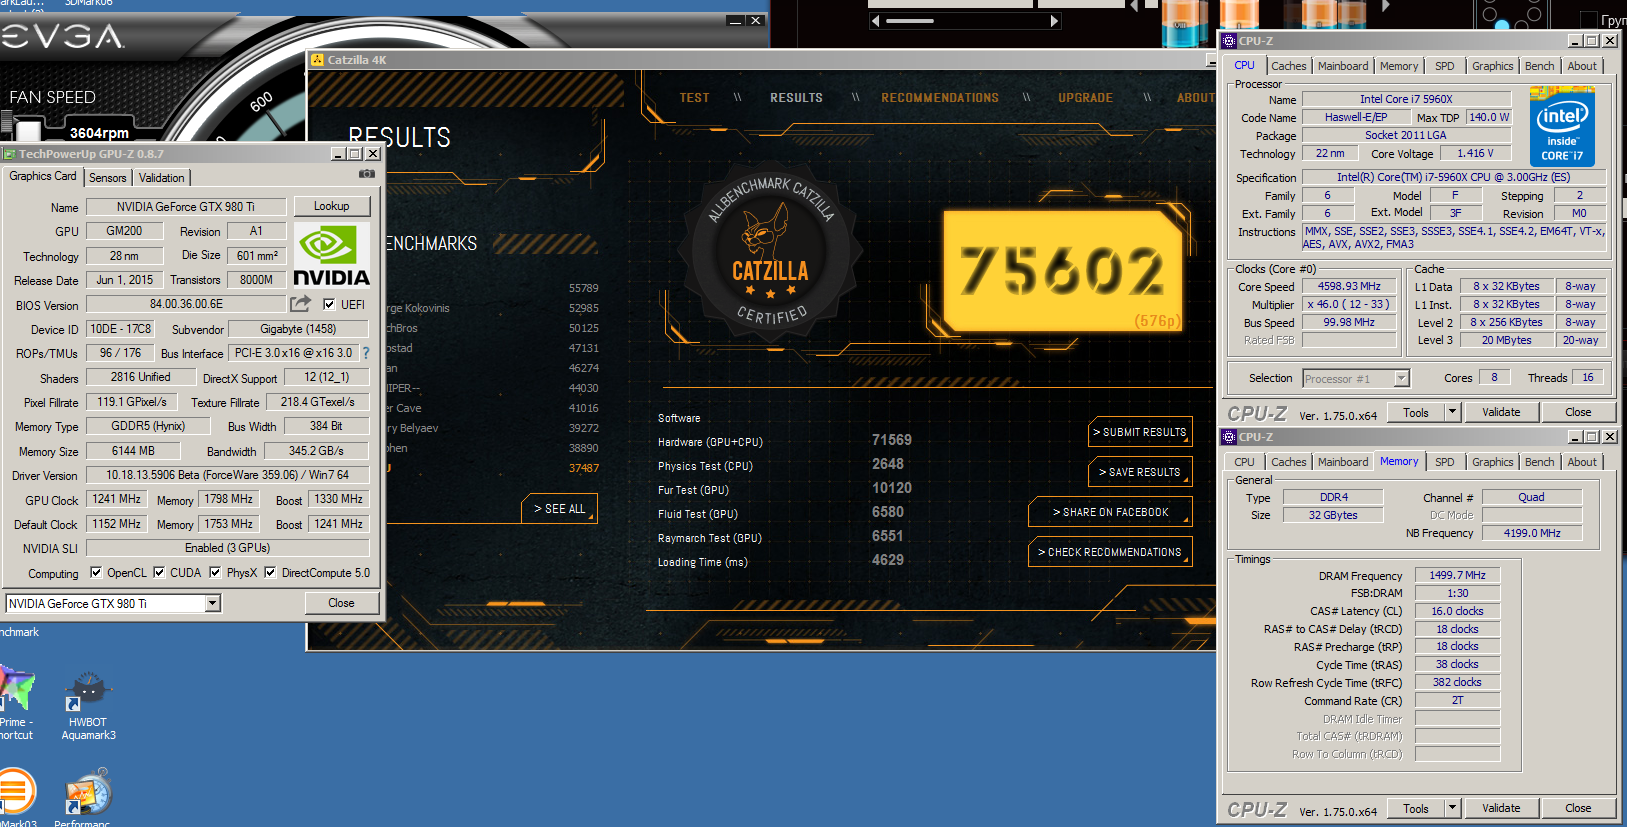This screenshot has width=1627, height=827.
Task: Click the Intel Core i7 logo in CPU-Z
Action: (1562, 126)
